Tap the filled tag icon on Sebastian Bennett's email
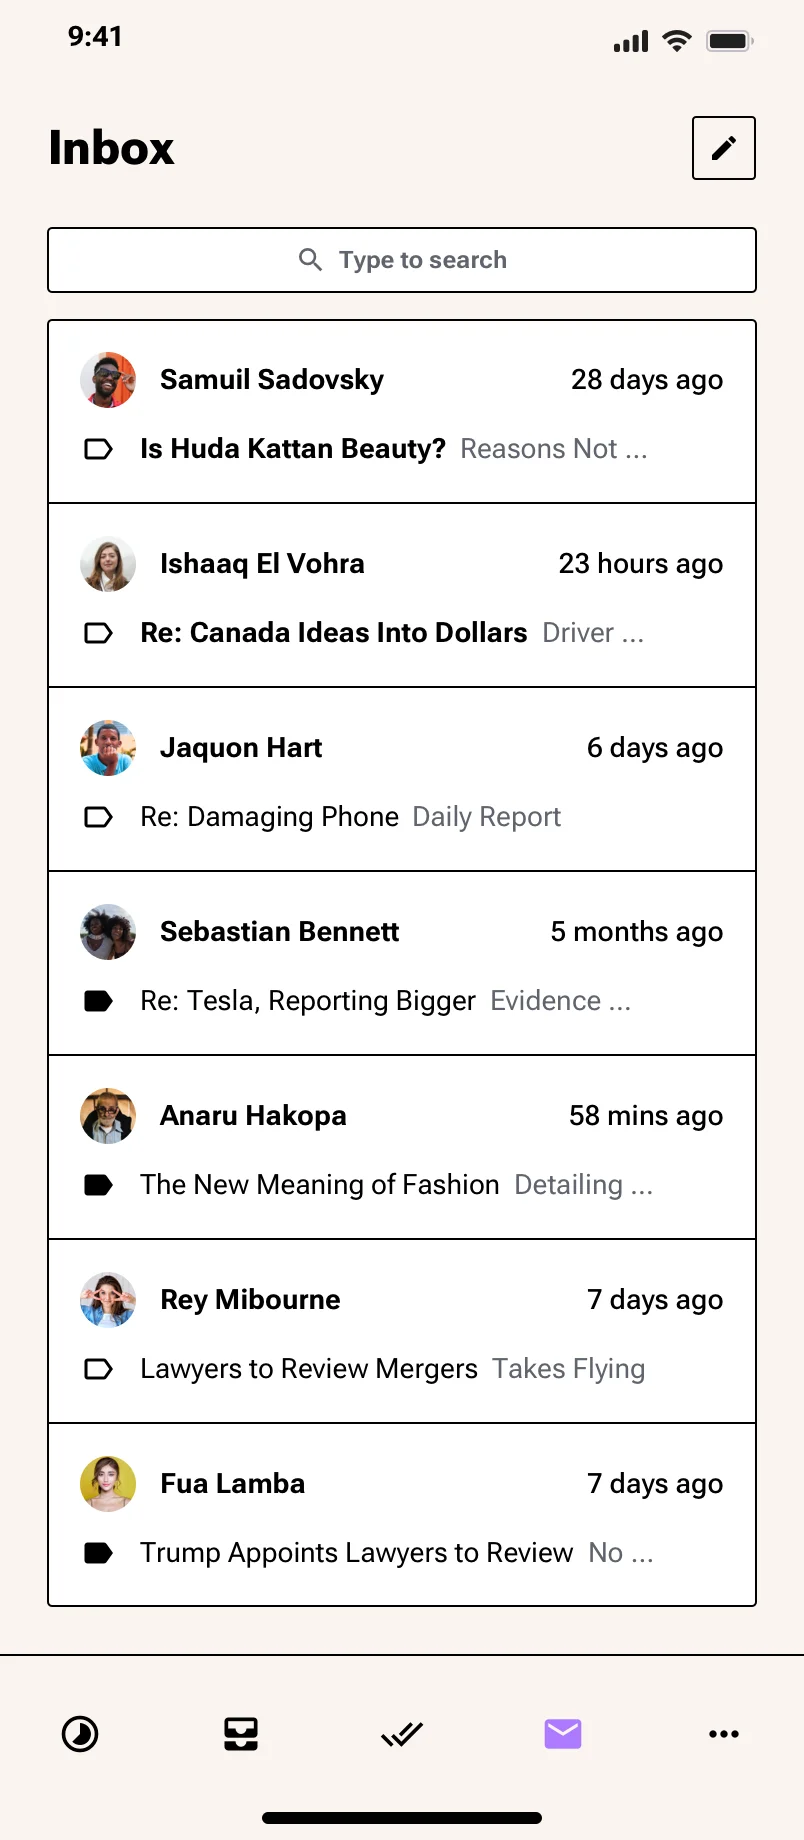This screenshot has width=804, height=1840. click(97, 1000)
